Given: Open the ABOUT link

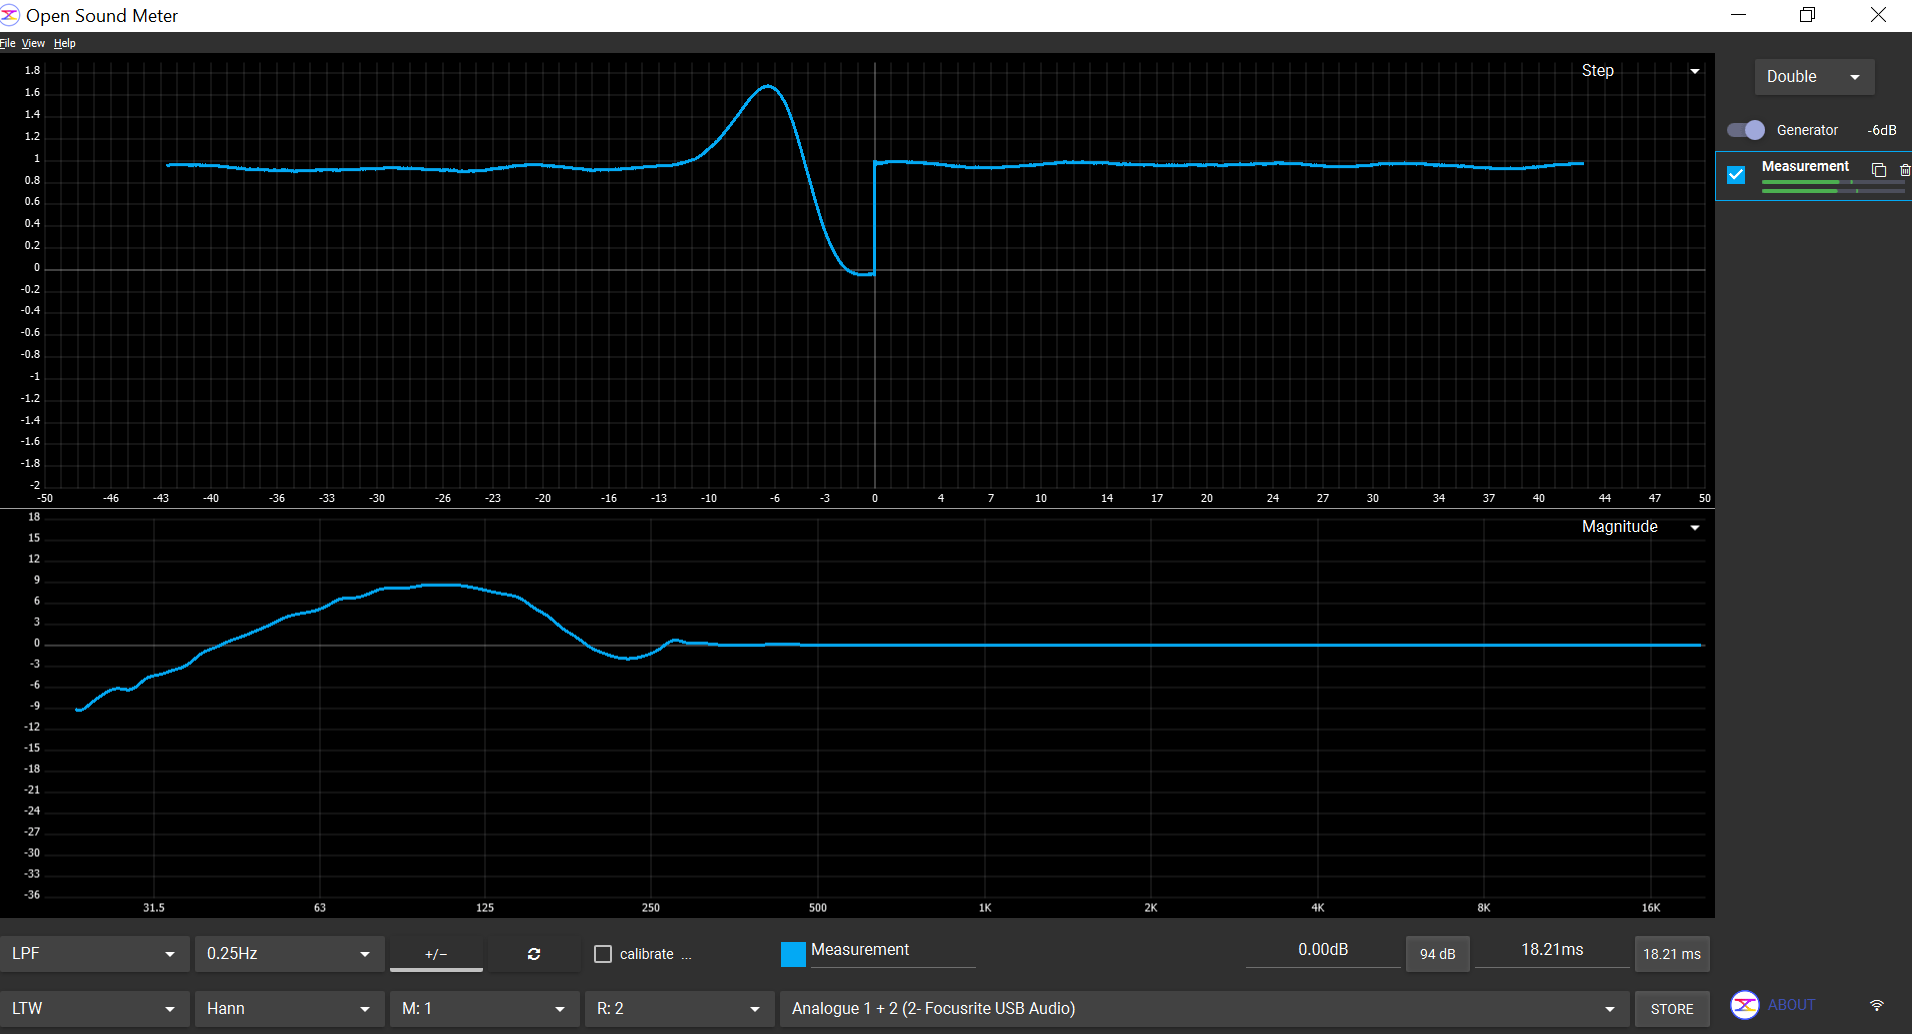Looking at the screenshot, I should [1791, 1005].
